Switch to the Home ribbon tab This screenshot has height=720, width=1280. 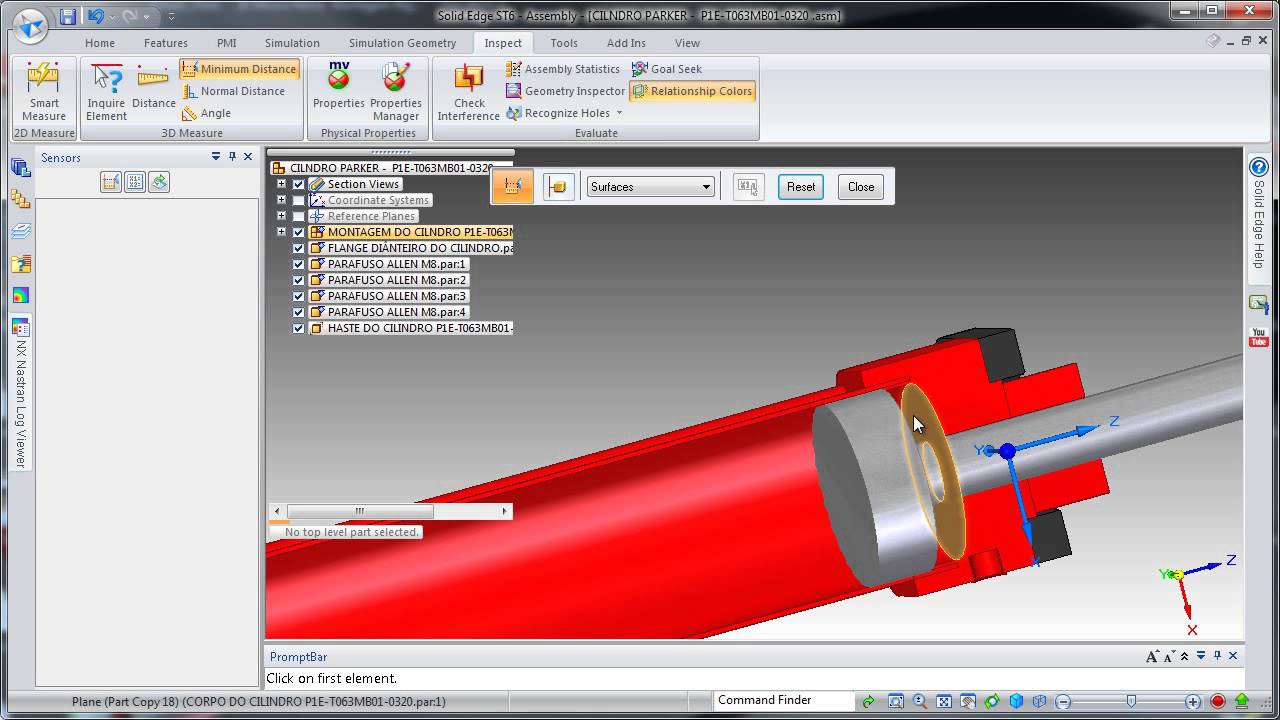click(100, 43)
